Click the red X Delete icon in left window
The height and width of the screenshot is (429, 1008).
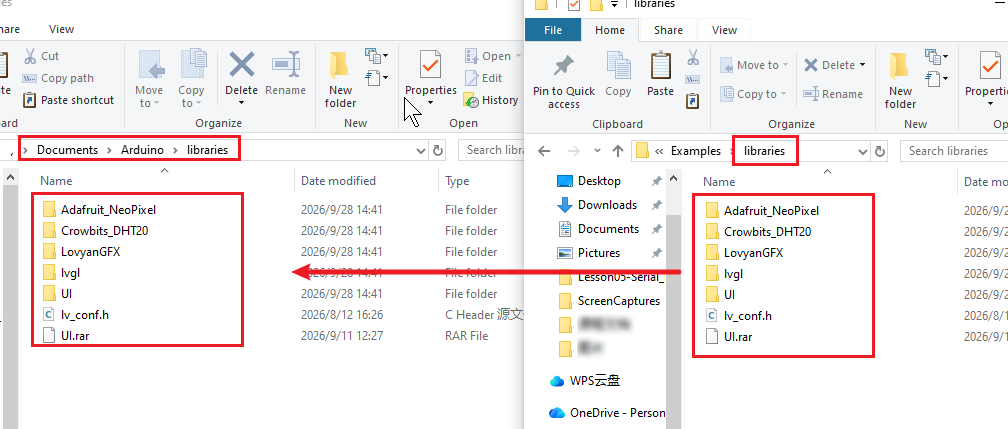tap(242, 64)
